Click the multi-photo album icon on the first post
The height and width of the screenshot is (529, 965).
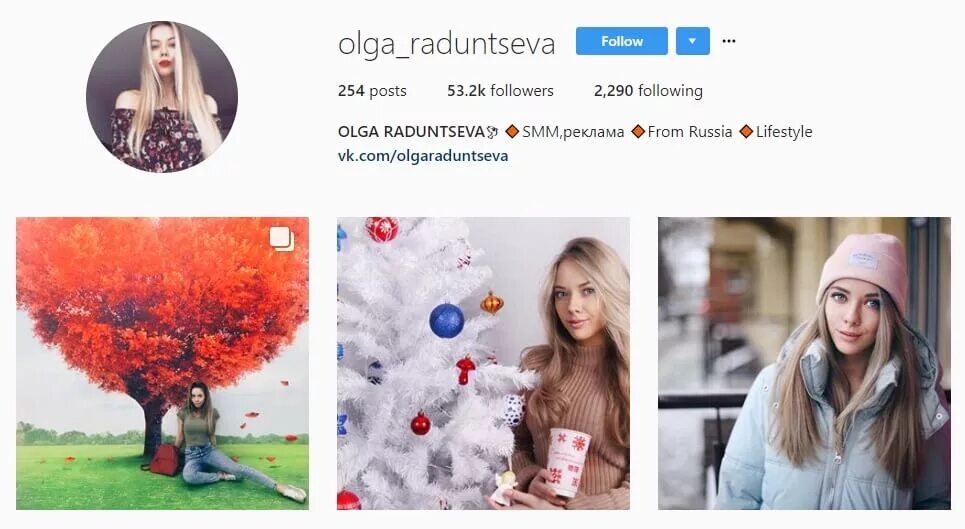tap(281, 239)
